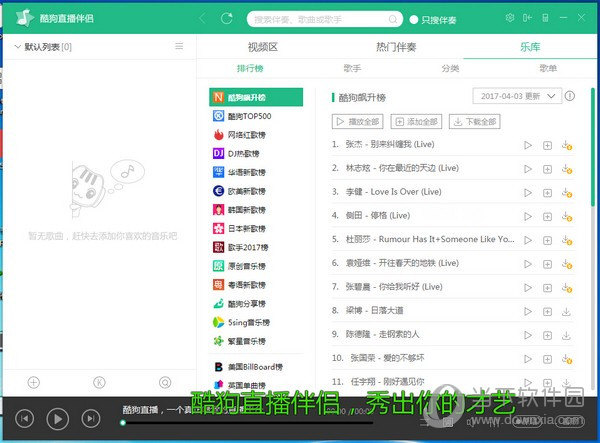Open the 繁星音乐榜 chart
Image resolution: width=600 pixels, height=443 pixels.
point(256,341)
